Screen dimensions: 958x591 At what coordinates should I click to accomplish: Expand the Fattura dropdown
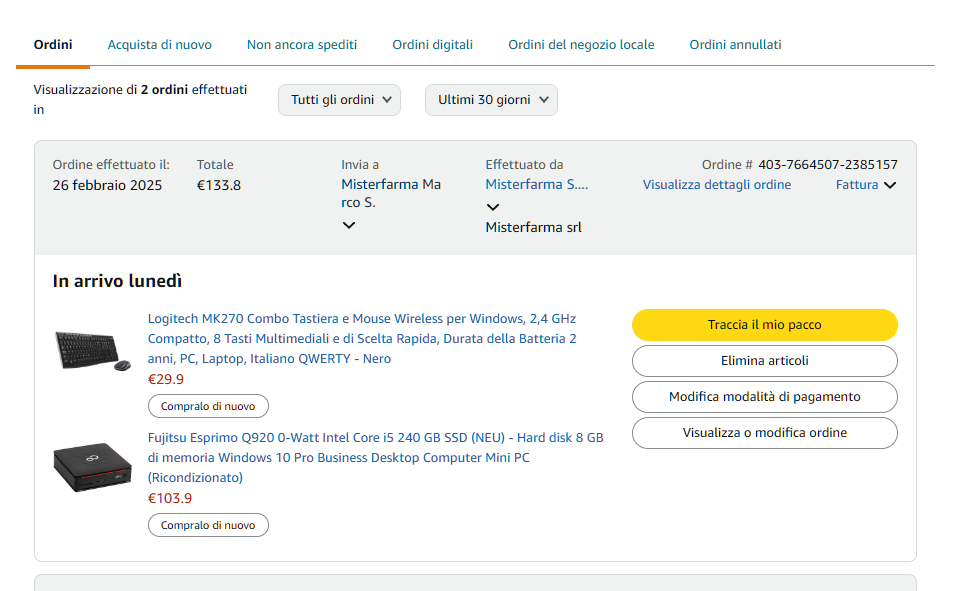tap(866, 185)
